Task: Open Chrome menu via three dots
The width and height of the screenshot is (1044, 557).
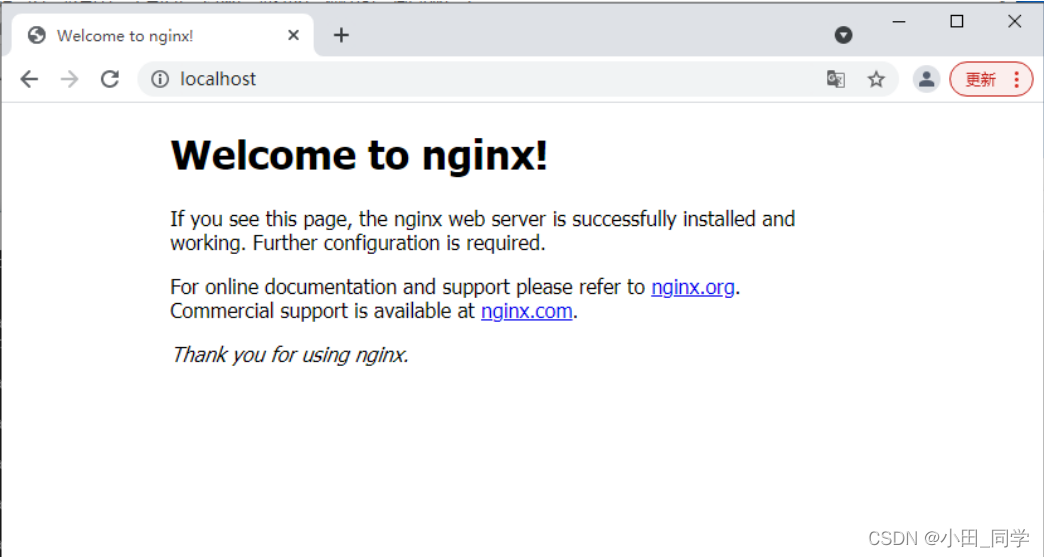Action: pyautogui.click(x=1017, y=79)
